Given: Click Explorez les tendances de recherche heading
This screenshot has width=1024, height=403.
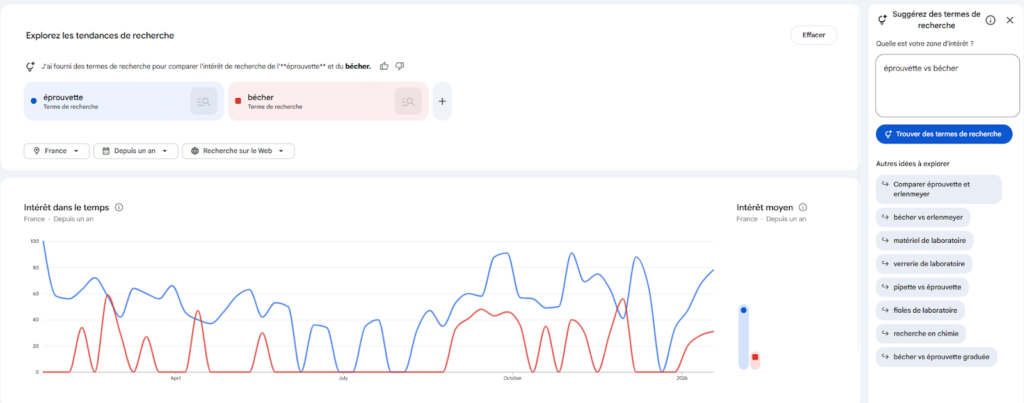Looking at the screenshot, I should click(100, 35).
